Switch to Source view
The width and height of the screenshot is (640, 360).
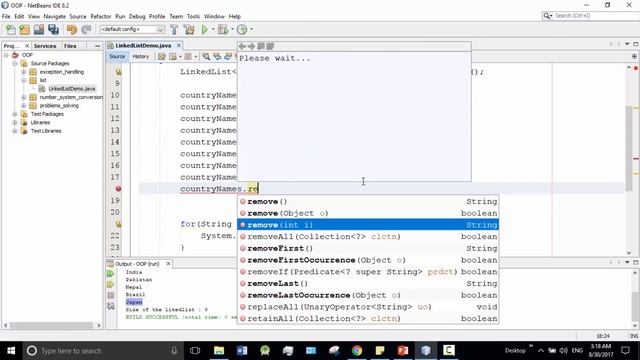[117, 56]
